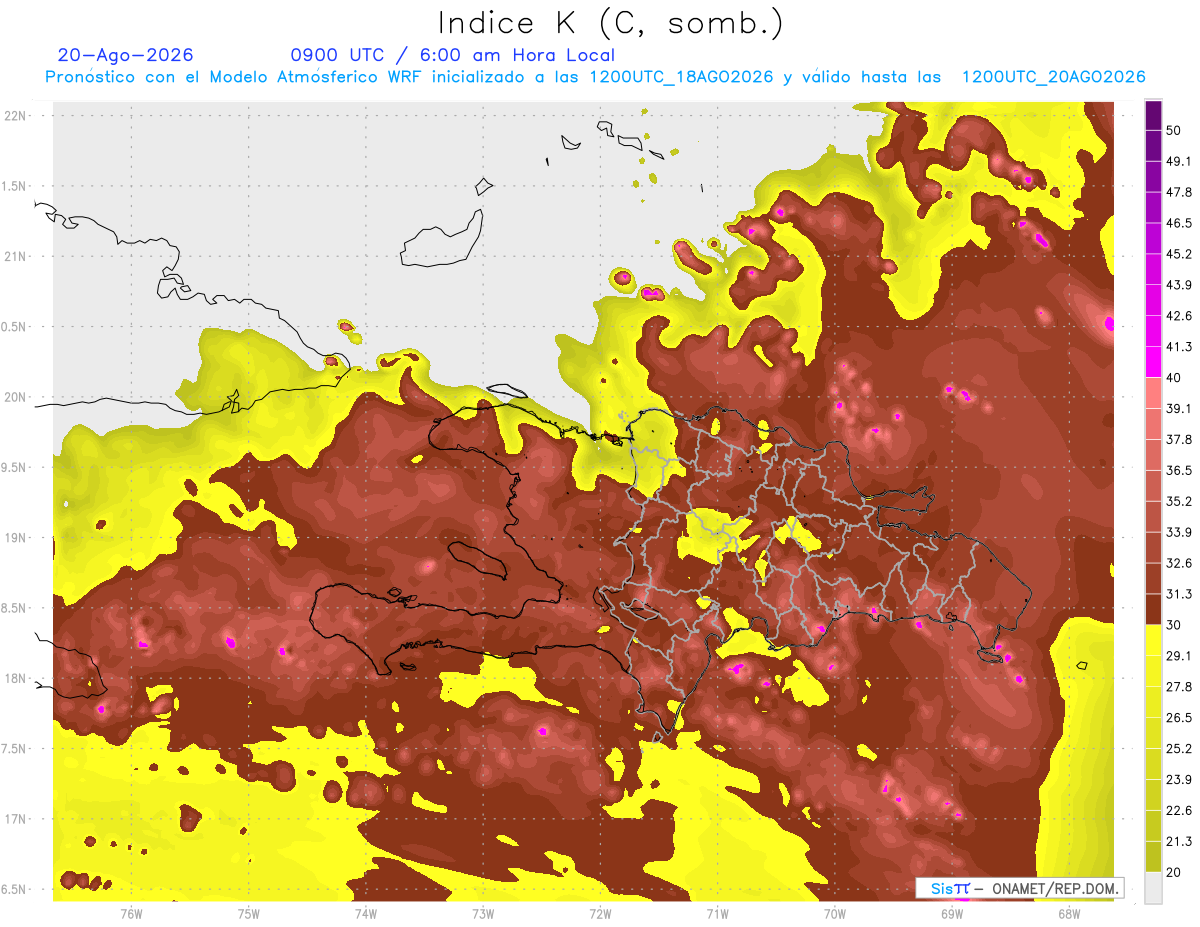Select the '21.3' colorbar value
Image resolution: width=1200 pixels, height=927 pixels.
point(1179,842)
